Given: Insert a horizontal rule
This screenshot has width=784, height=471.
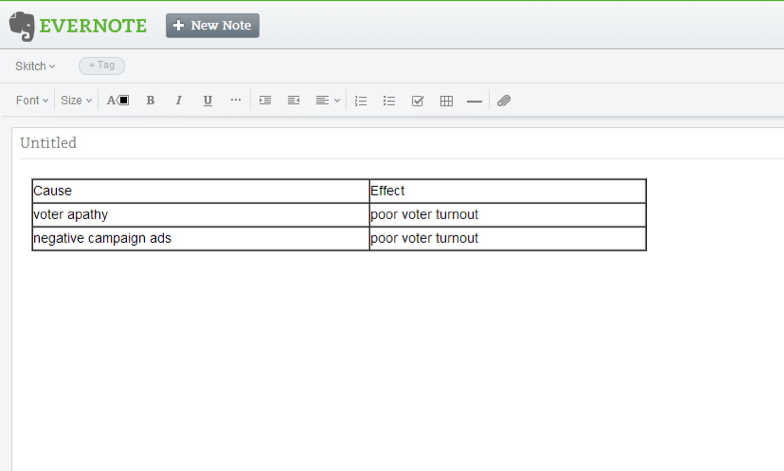Looking at the screenshot, I should (x=474, y=100).
